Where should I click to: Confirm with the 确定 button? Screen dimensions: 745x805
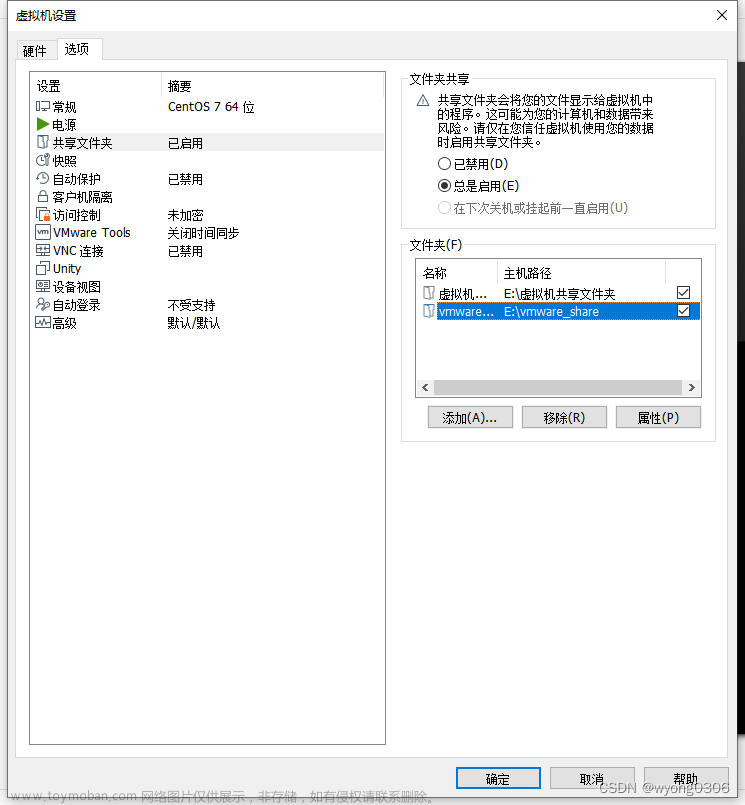pyautogui.click(x=498, y=778)
